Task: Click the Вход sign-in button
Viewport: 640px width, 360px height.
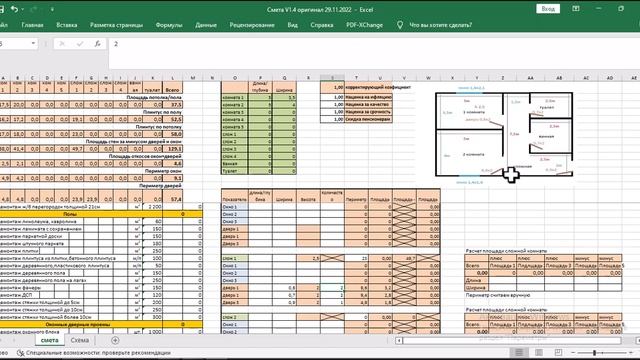Action: tap(548, 9)
